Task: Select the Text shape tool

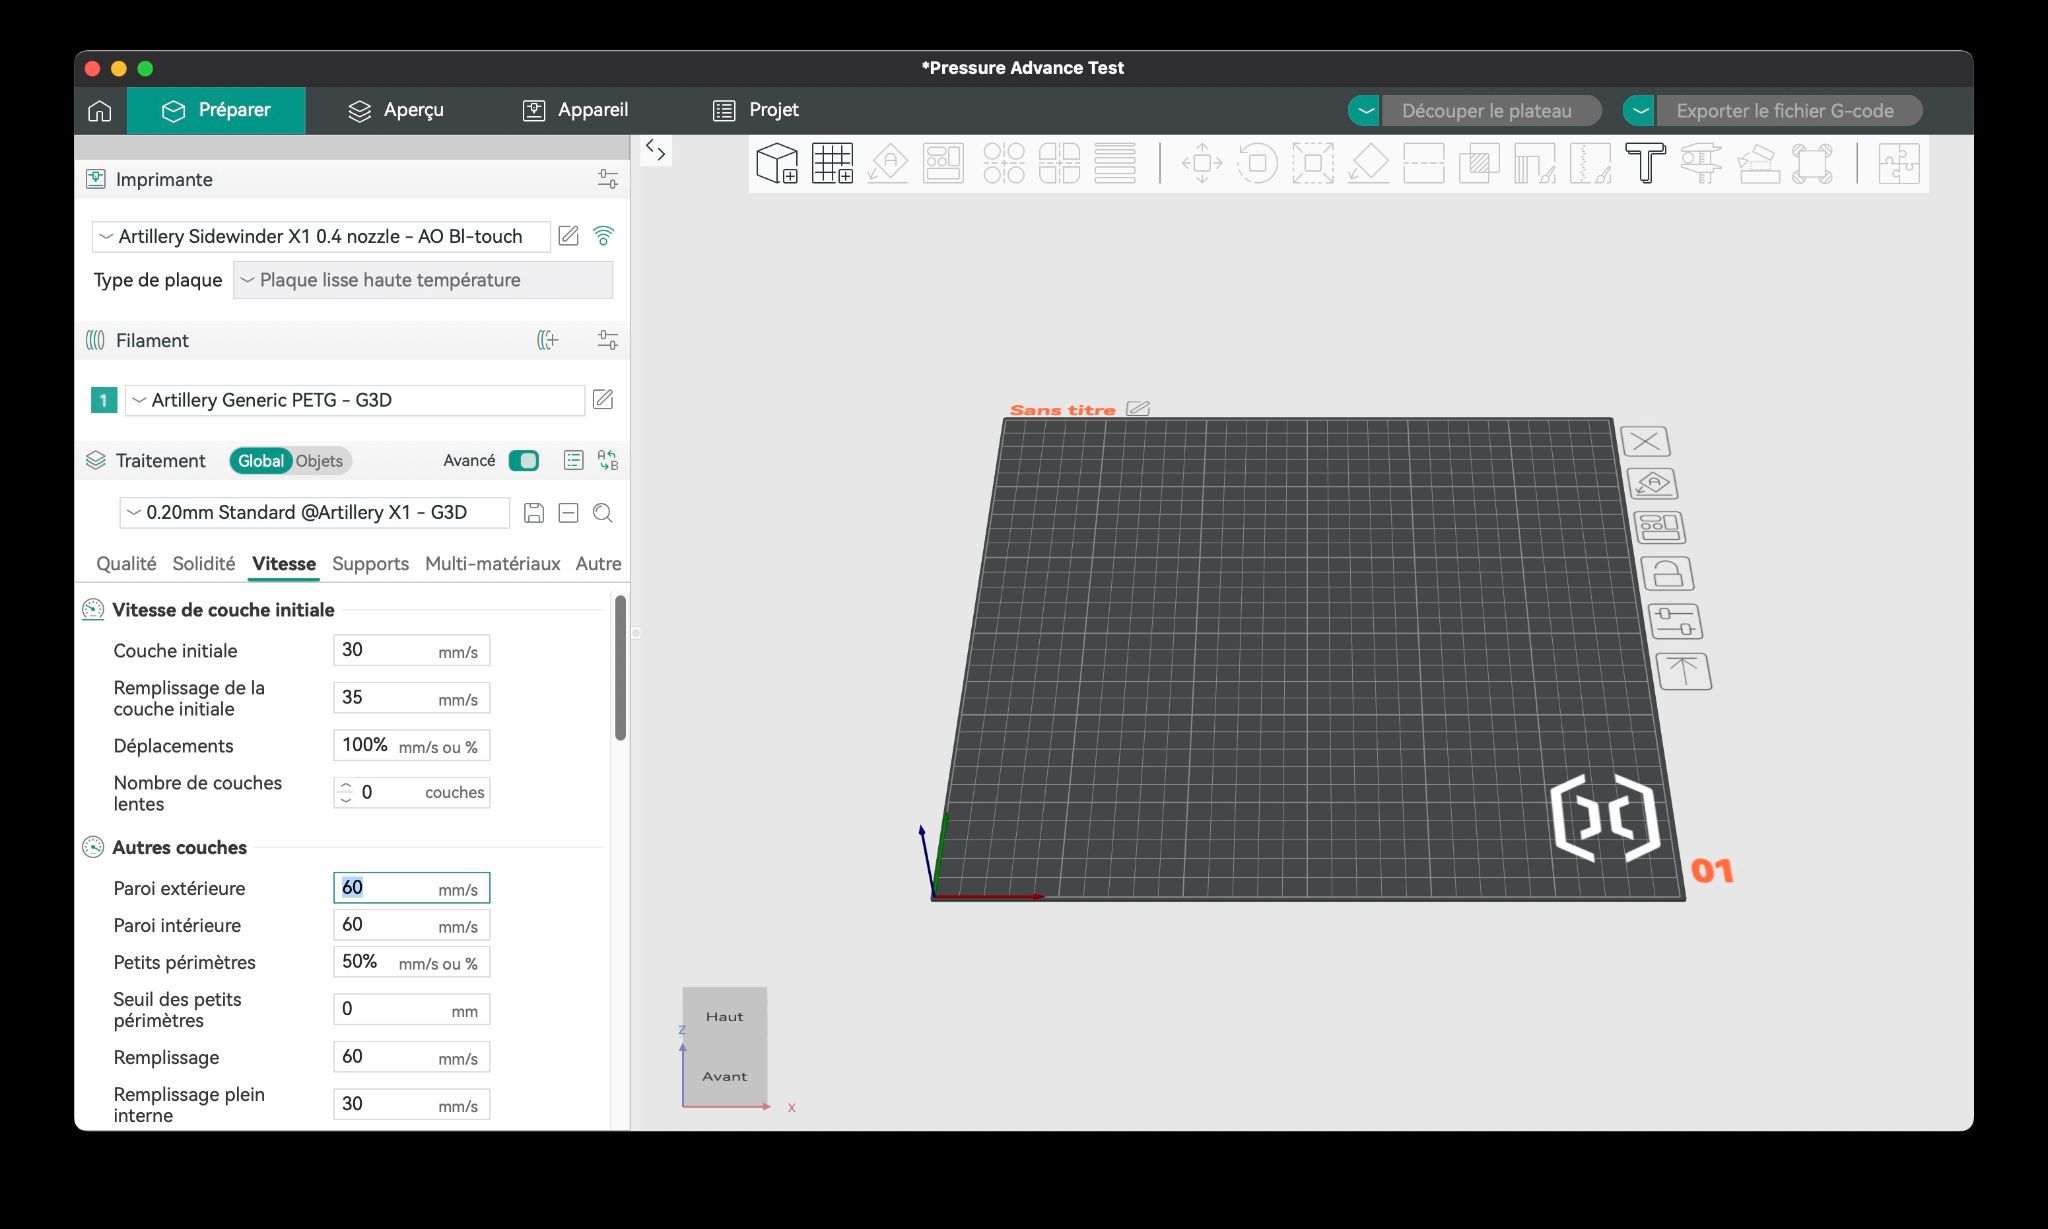Action: click(1645, 163)
